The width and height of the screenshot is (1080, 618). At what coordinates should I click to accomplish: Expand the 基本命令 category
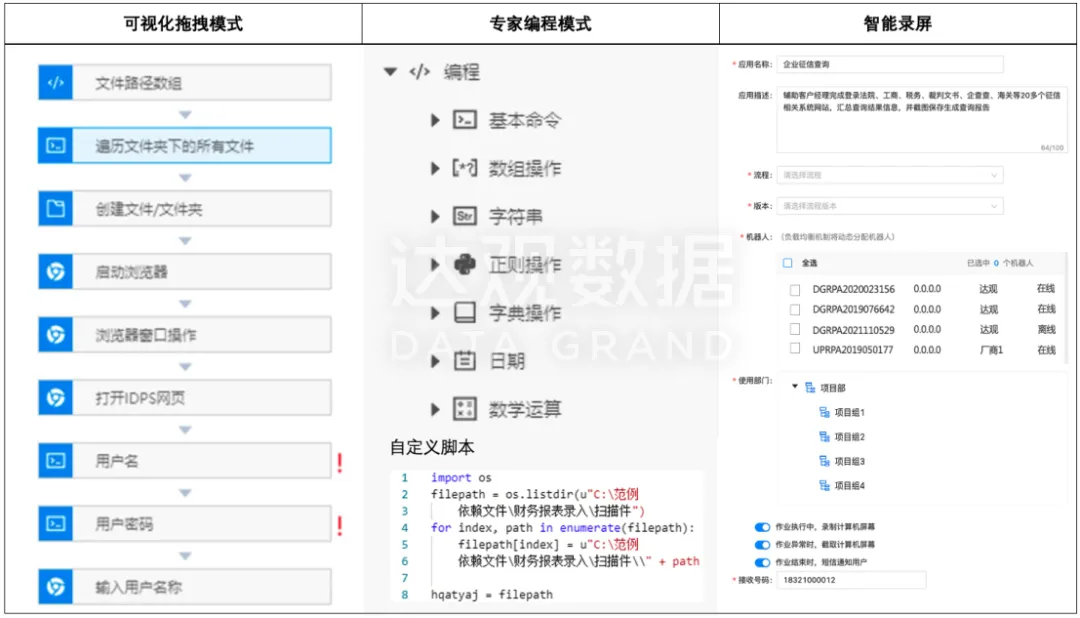click(435, 120)
